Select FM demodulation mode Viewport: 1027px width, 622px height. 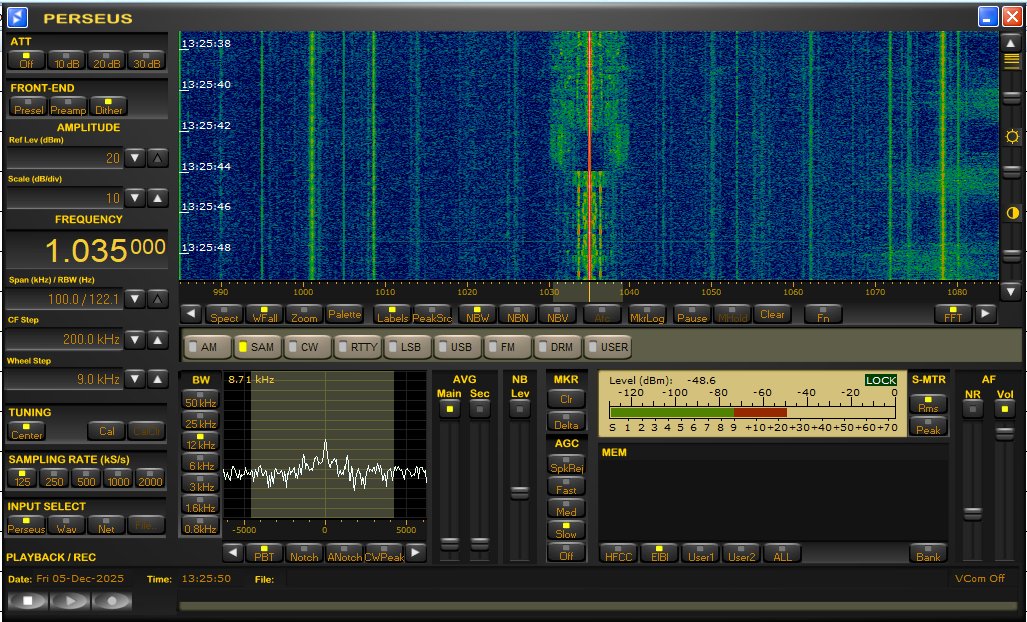508,346
